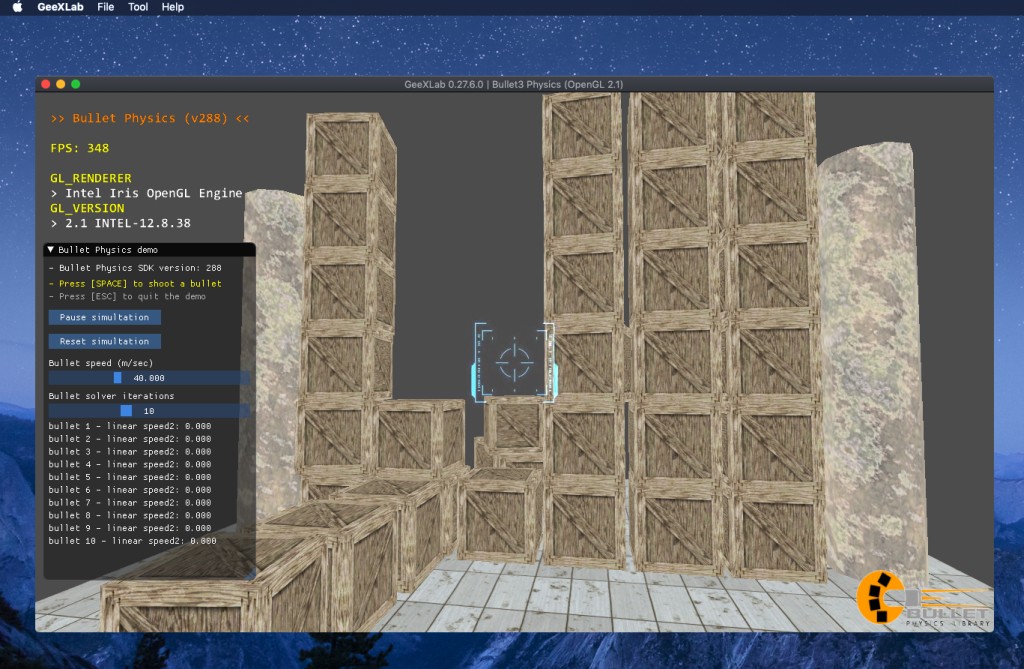Click the 'bullet 1 - linear speed2' row

(130, 426)
